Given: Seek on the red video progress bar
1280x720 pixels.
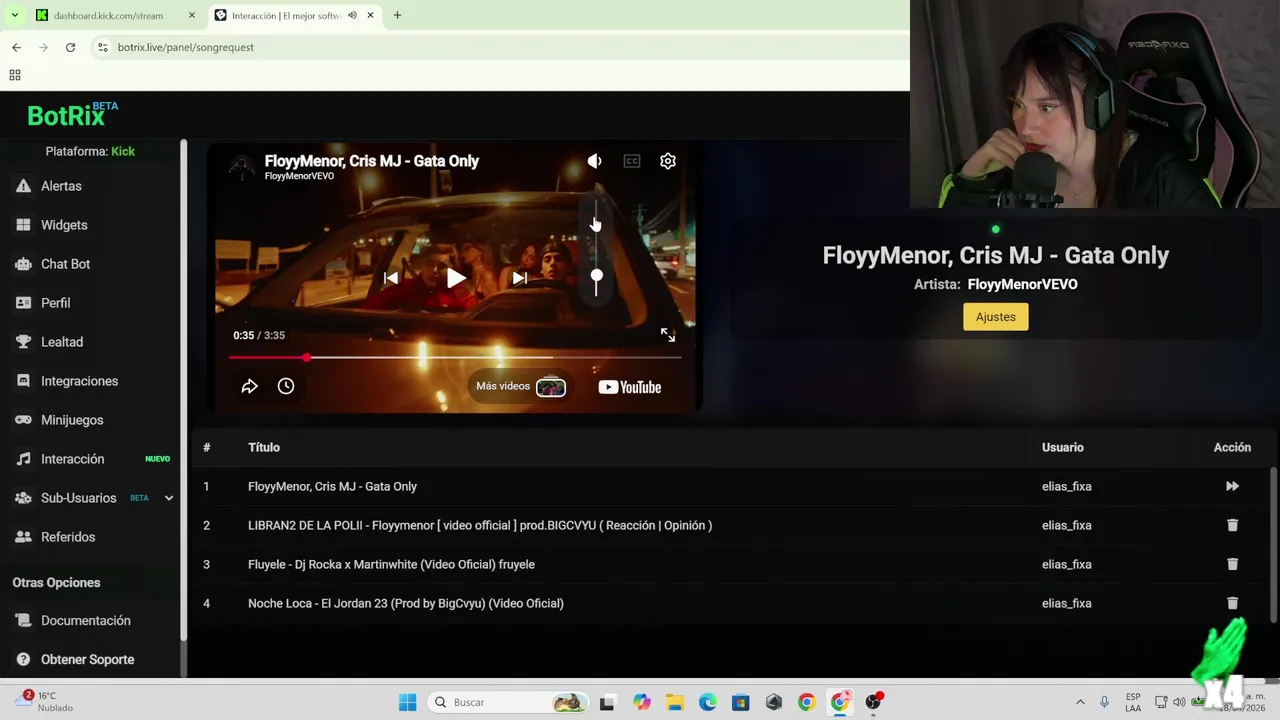Looking at the screenshot, I should pyautogui.click(x=455, y=357).
